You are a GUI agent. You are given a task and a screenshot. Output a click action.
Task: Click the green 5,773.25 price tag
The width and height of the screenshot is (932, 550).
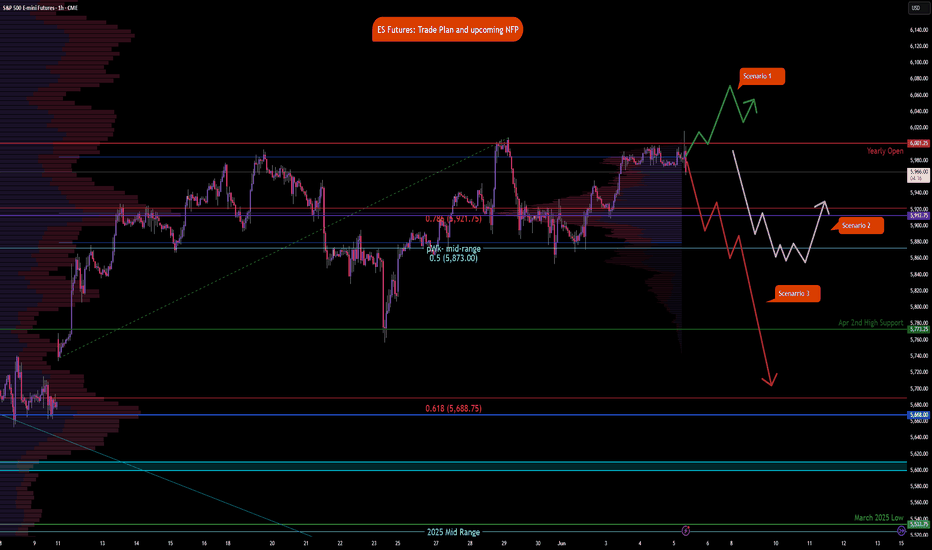[x=918, y=329]
